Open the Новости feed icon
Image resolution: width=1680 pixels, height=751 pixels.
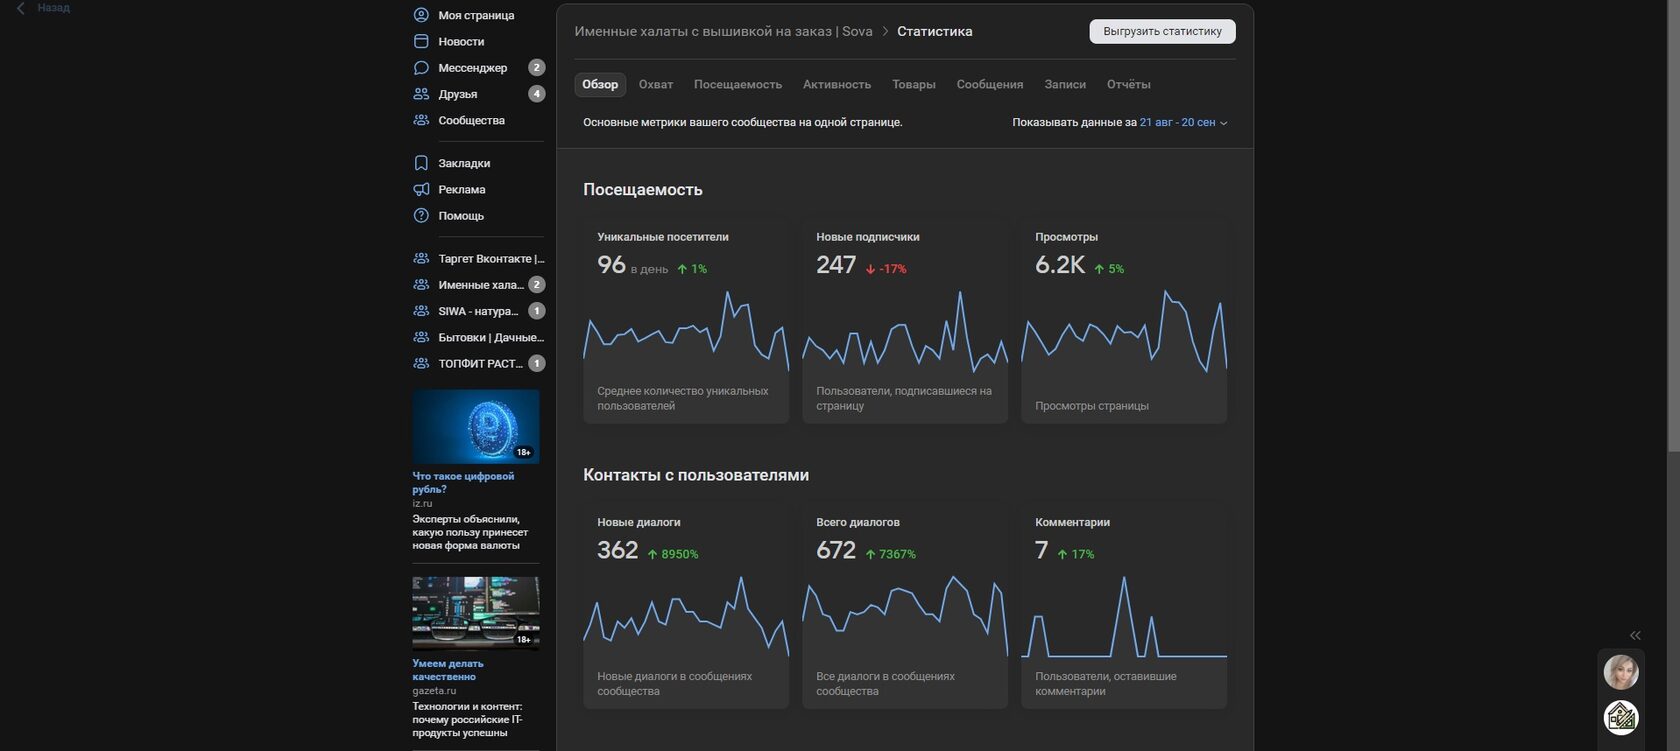click(x=421, y=41)
